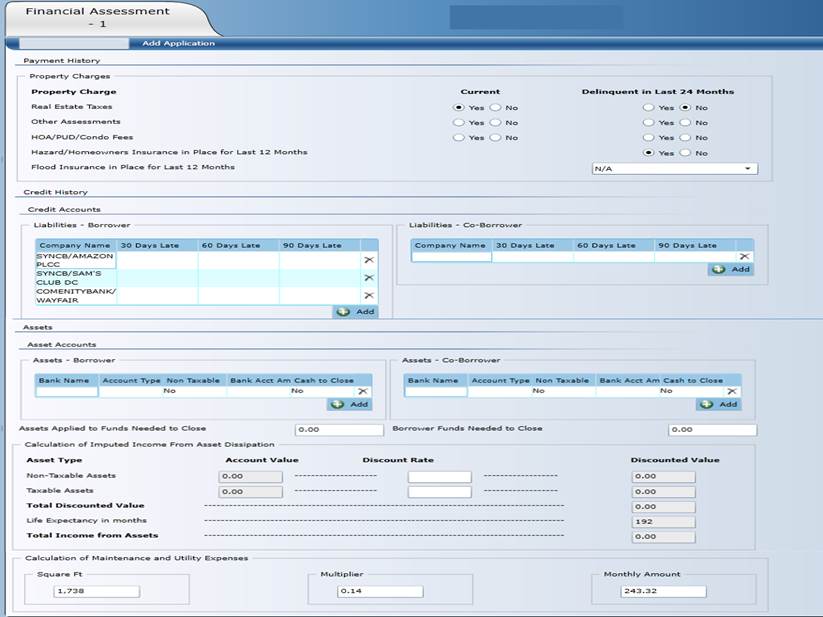Delete the co-borrower liability row
The height and width of the screenshot is (617, 823).
coord(744,257)
